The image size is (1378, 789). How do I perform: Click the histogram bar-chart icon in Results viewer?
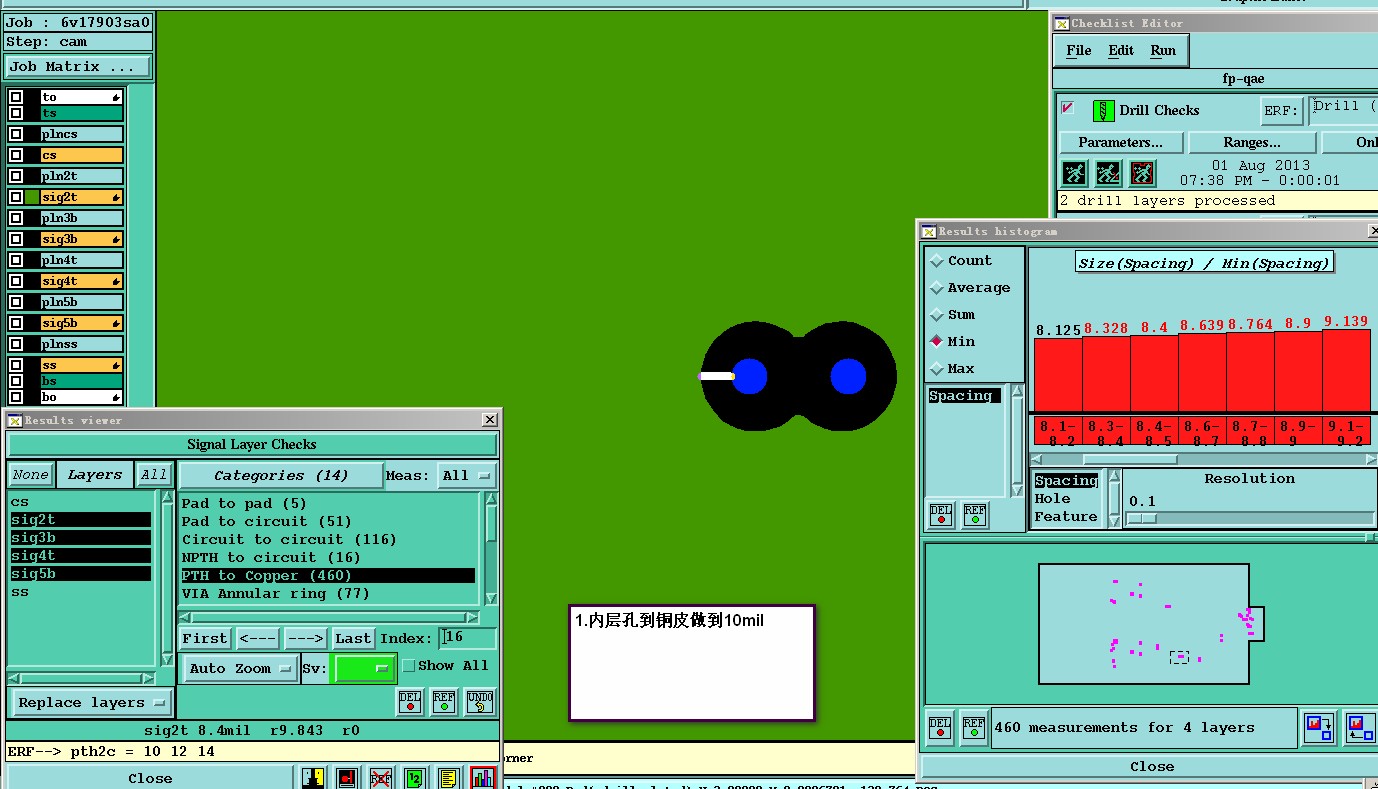(483, 778)
